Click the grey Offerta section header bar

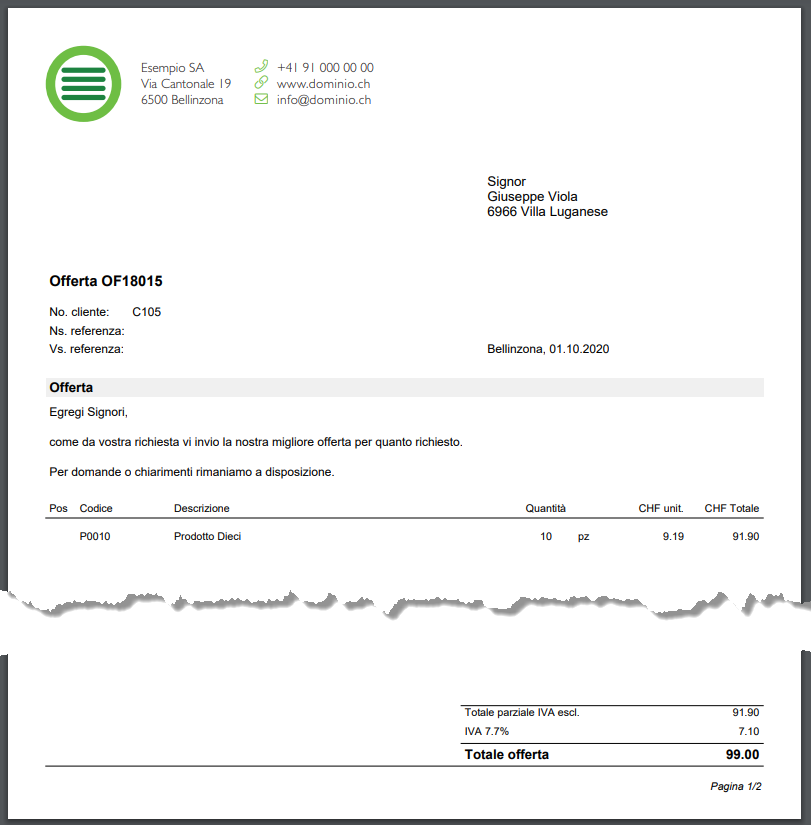(x=405, y=387)
